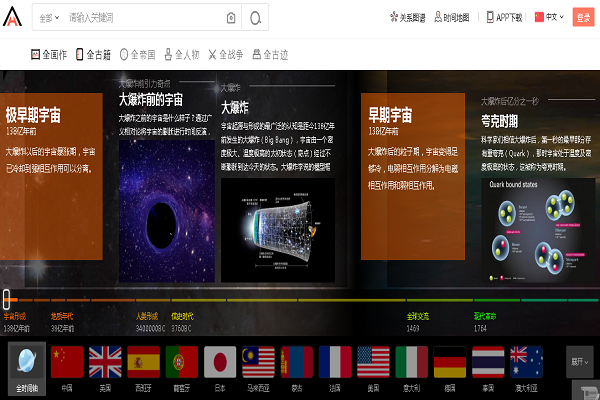Click the camera icon in search box

click(x=232, y=18)
